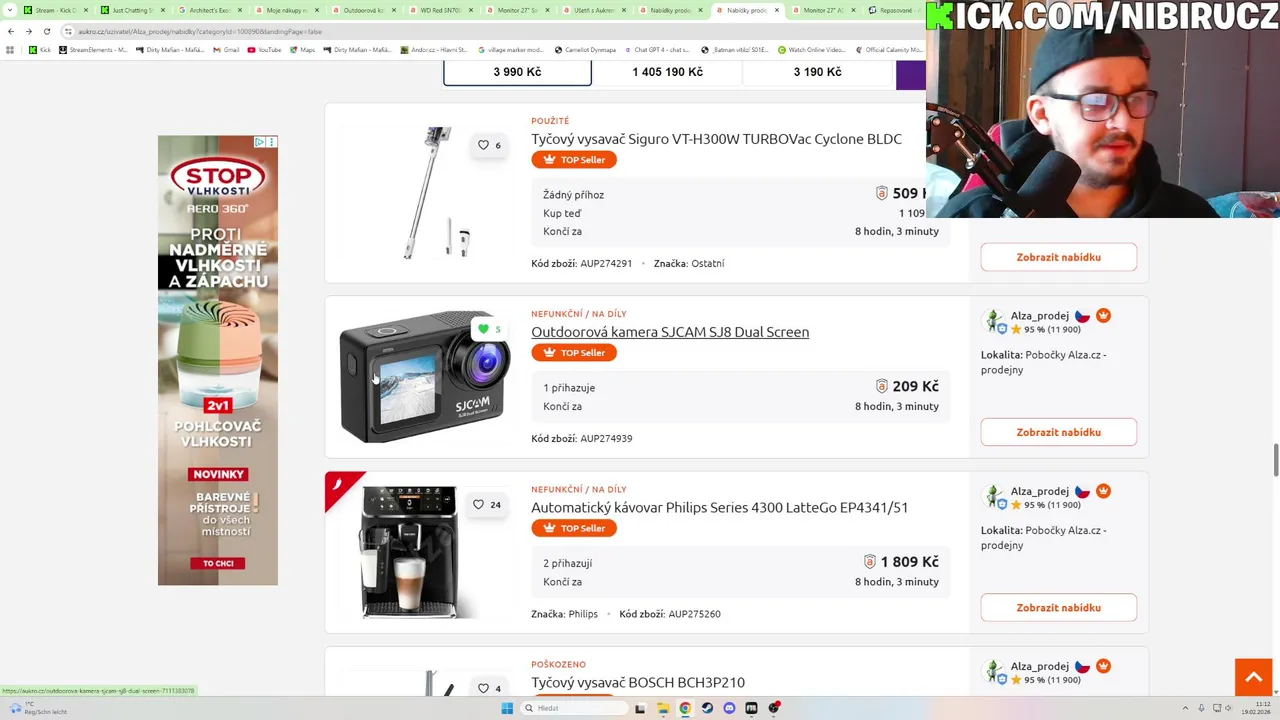Unfavorite the SJCAM SJ8 camera green heart
This screenshot has height=720, width=1280.
point(483,329)
